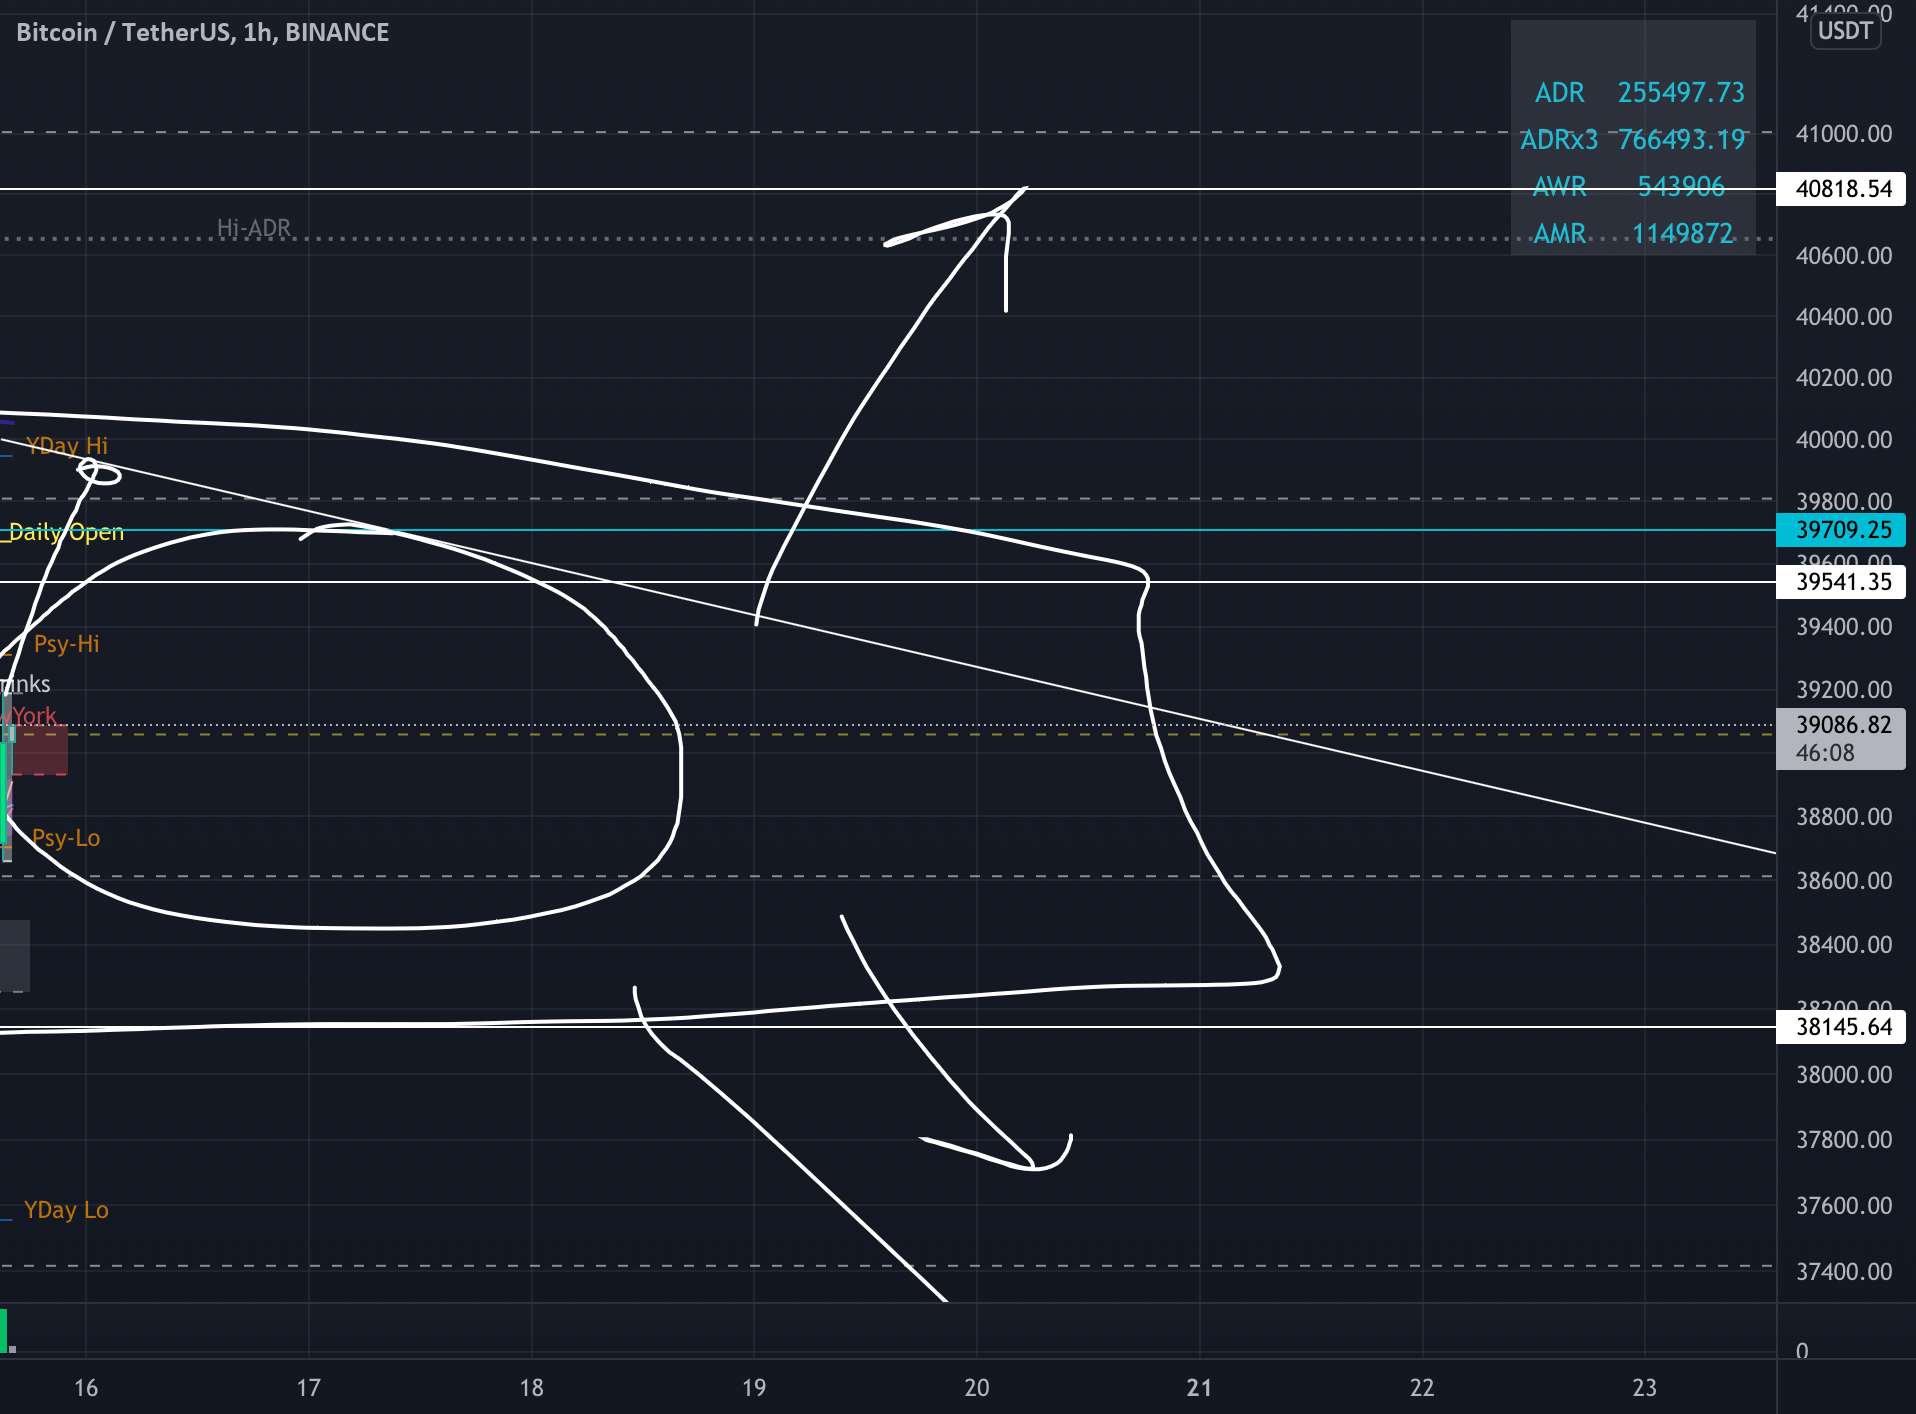Click the Psy-Hi label
The image size is (1916, 1414).
pos(66,644)
